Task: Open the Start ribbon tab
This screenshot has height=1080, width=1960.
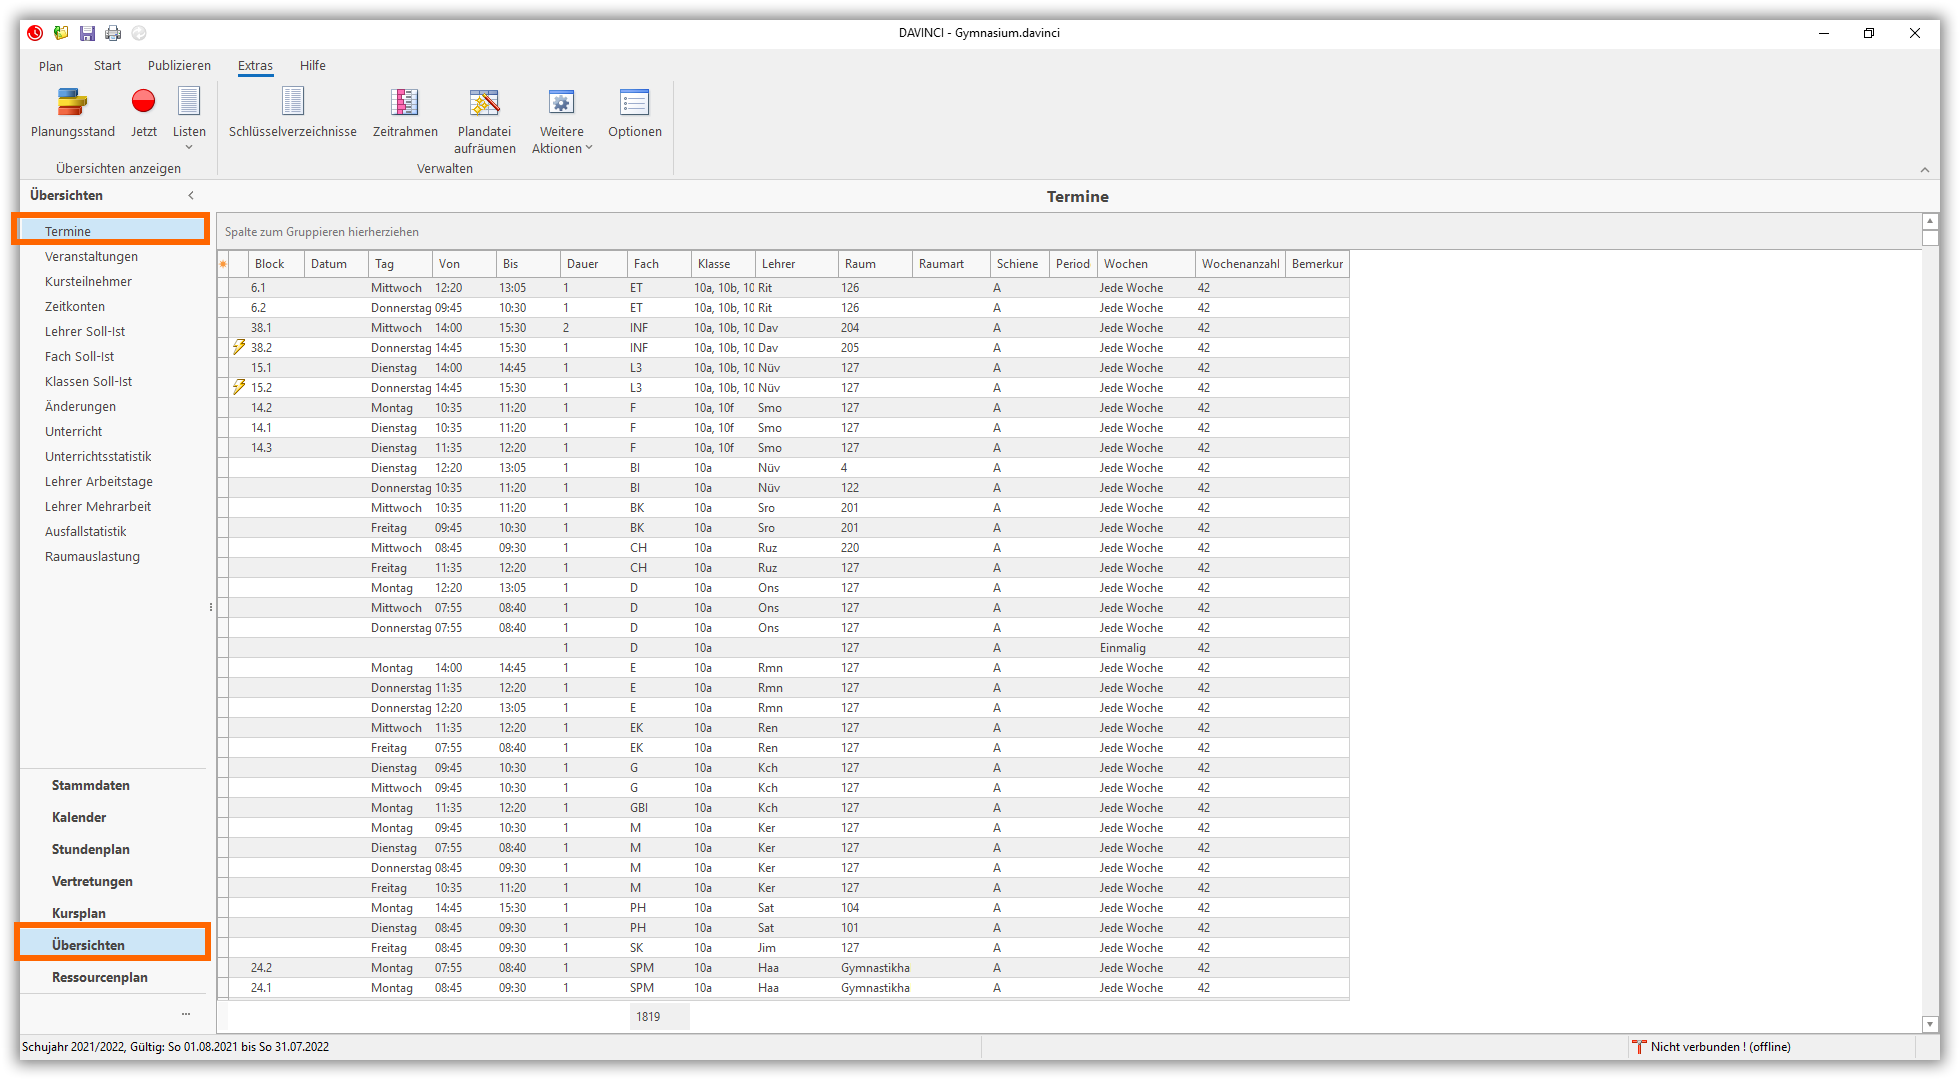Action: pos(107,66)
